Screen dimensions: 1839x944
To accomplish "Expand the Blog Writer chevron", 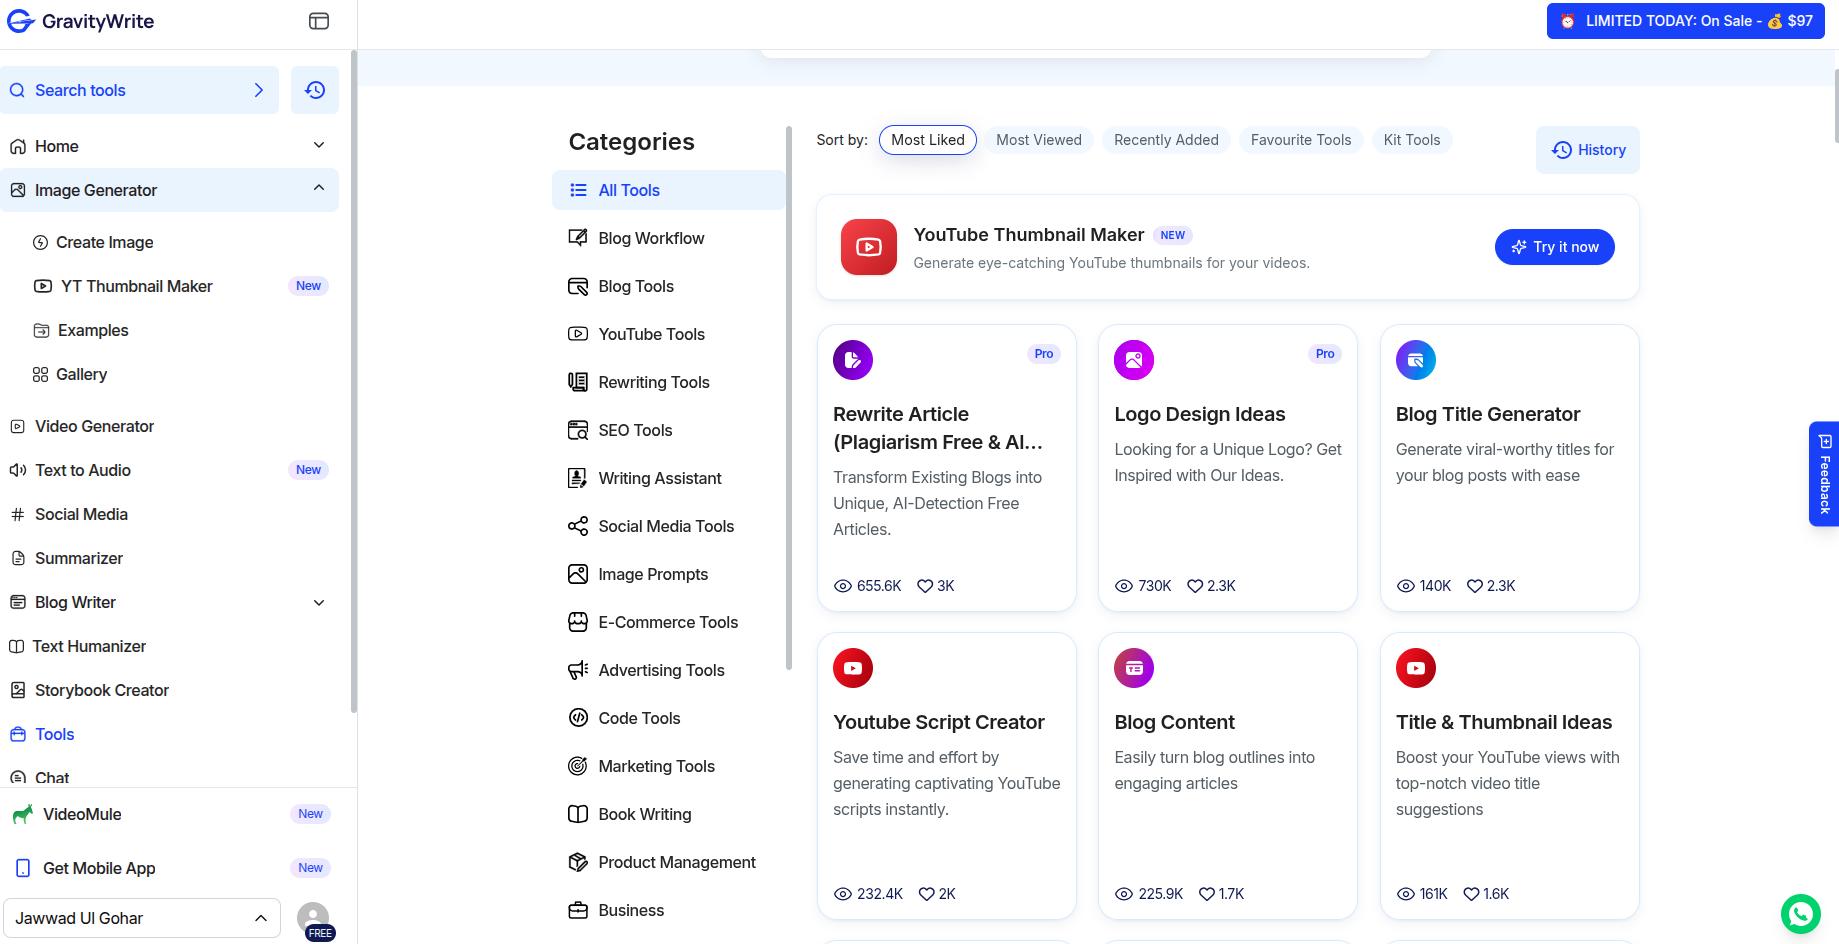I will click(319, 602).
